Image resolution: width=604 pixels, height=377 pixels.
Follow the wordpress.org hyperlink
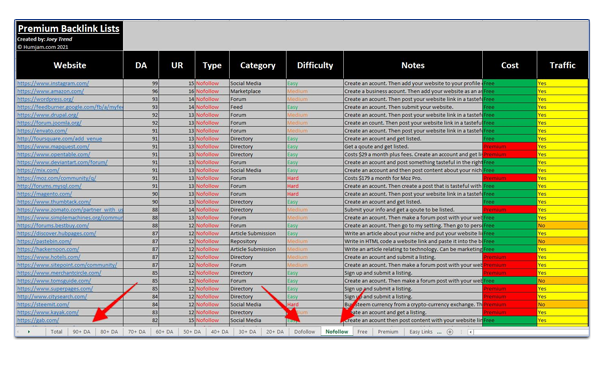point(45,99)
